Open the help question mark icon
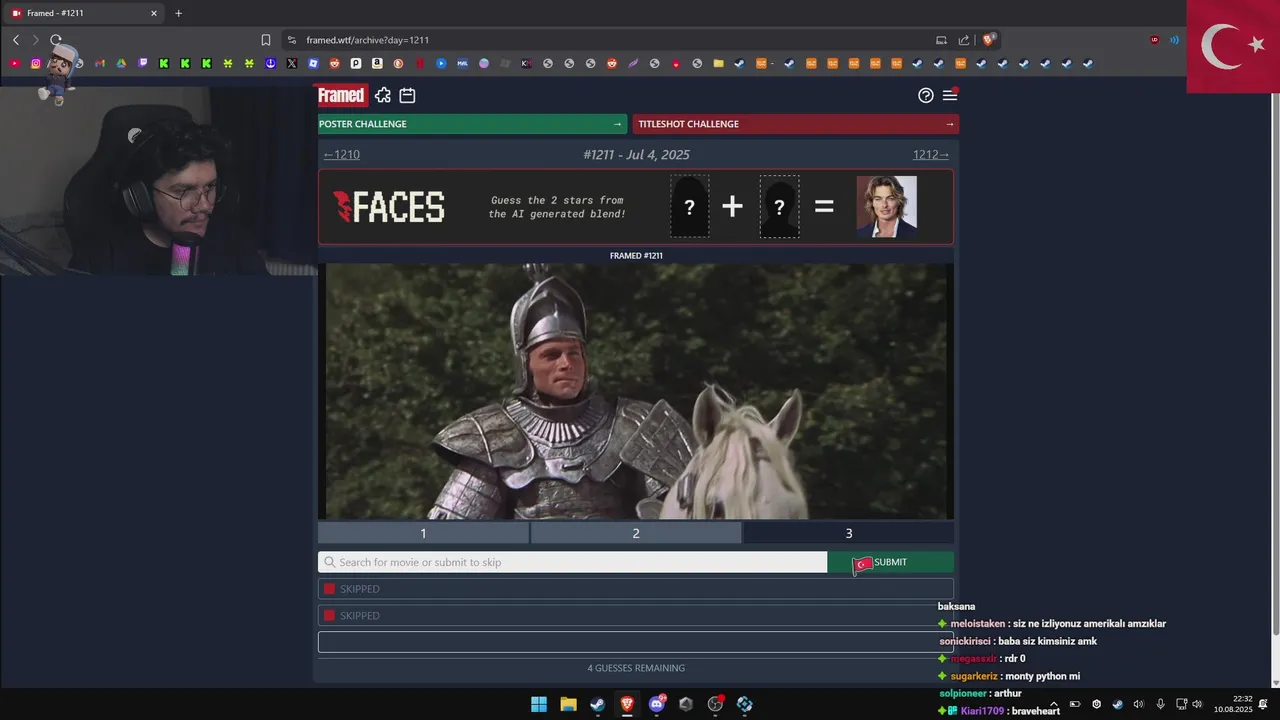The image size is (1280, 720). [x=926, y=96]
